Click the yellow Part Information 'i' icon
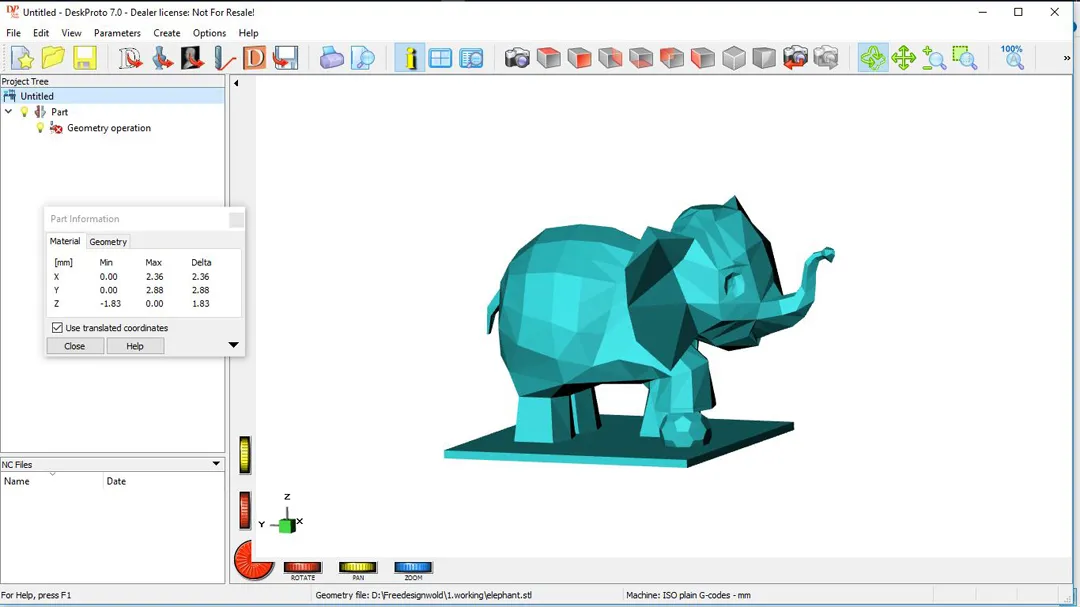 pos(409,58)
